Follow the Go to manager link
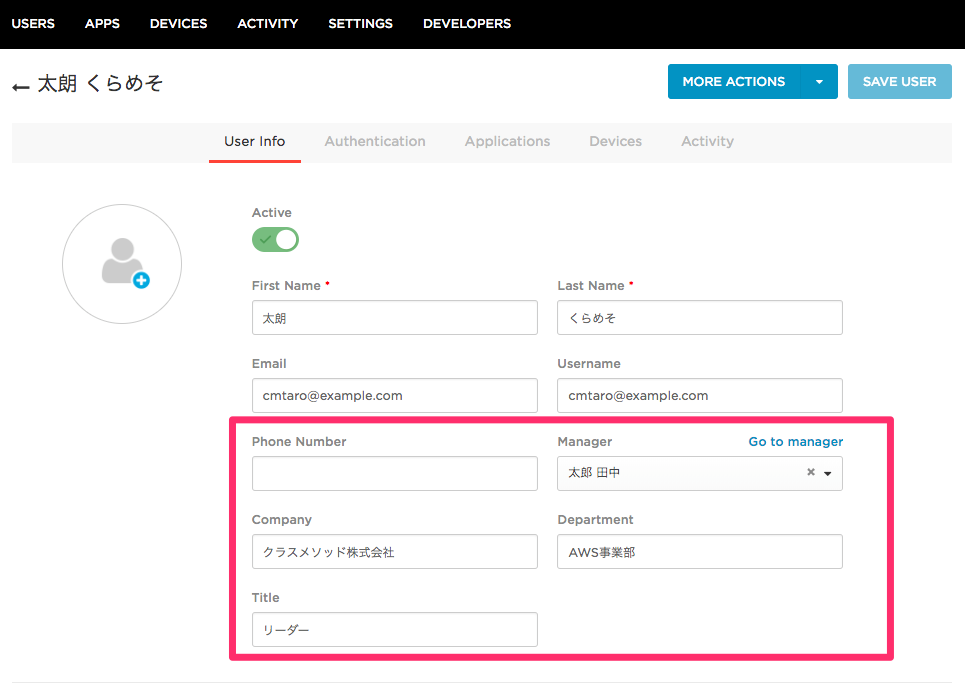Viewport: 965px width, 685px height. [x=795, y=441]
